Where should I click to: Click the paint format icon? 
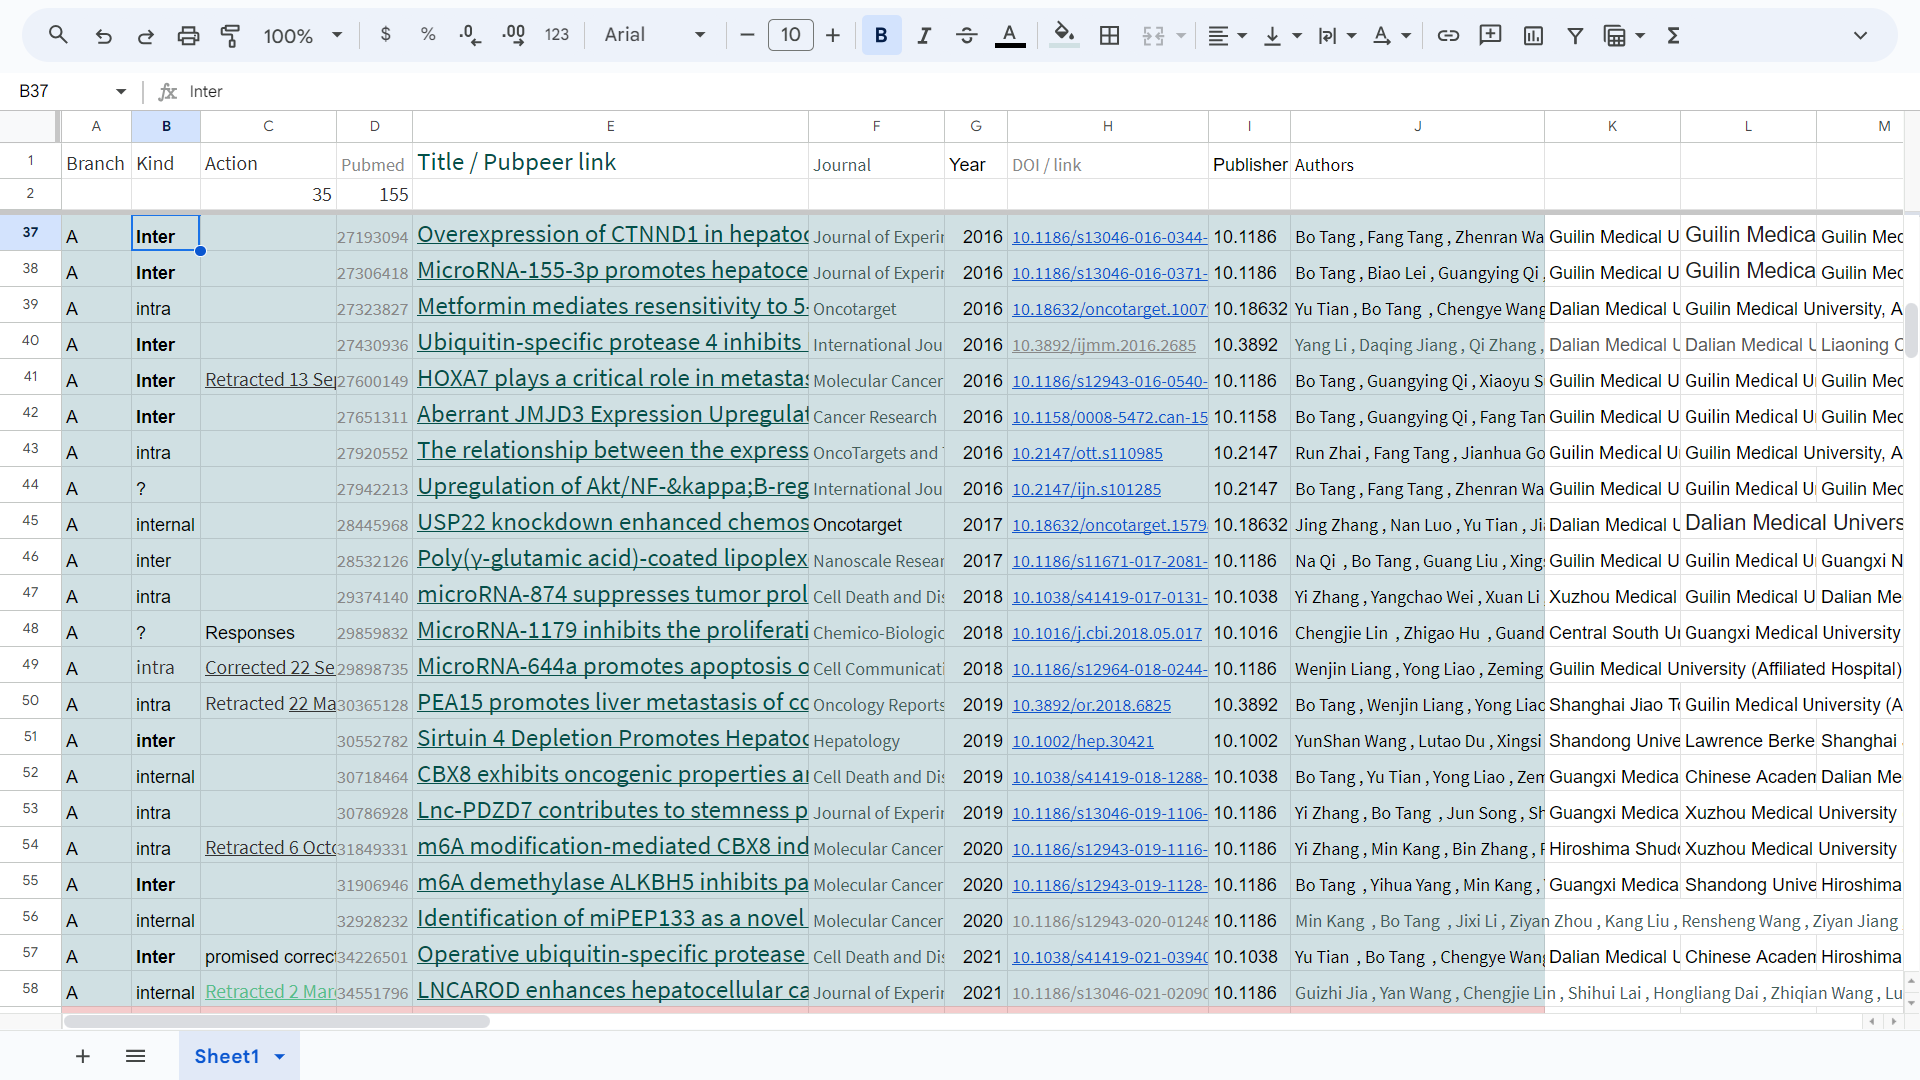pos(230,36)
